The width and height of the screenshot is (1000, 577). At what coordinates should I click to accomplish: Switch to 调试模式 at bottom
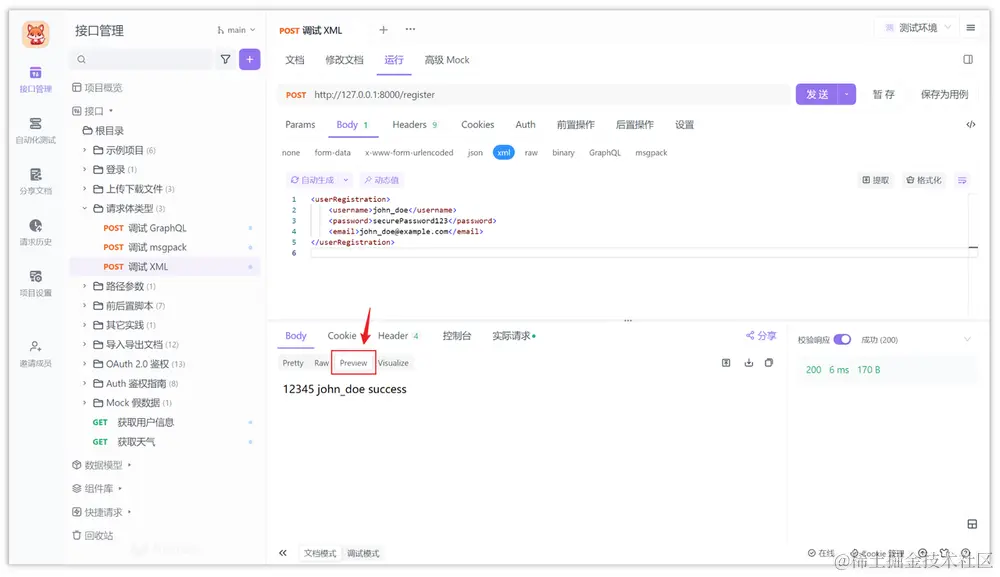coord(363,553)
